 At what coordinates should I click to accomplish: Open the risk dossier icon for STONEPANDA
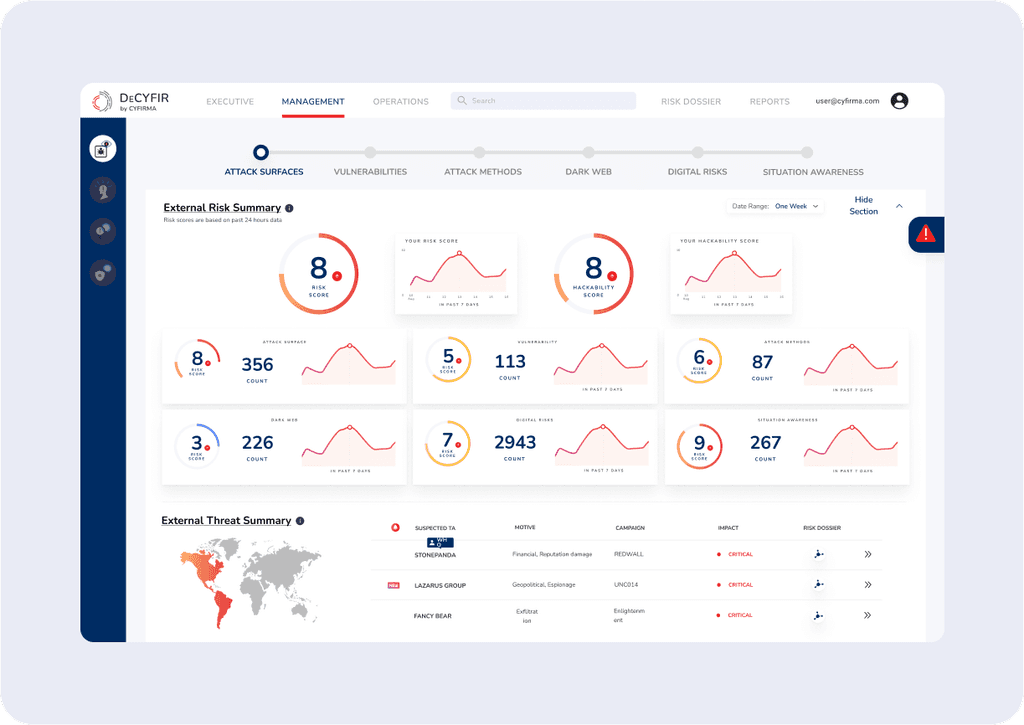tap(818, 555)
